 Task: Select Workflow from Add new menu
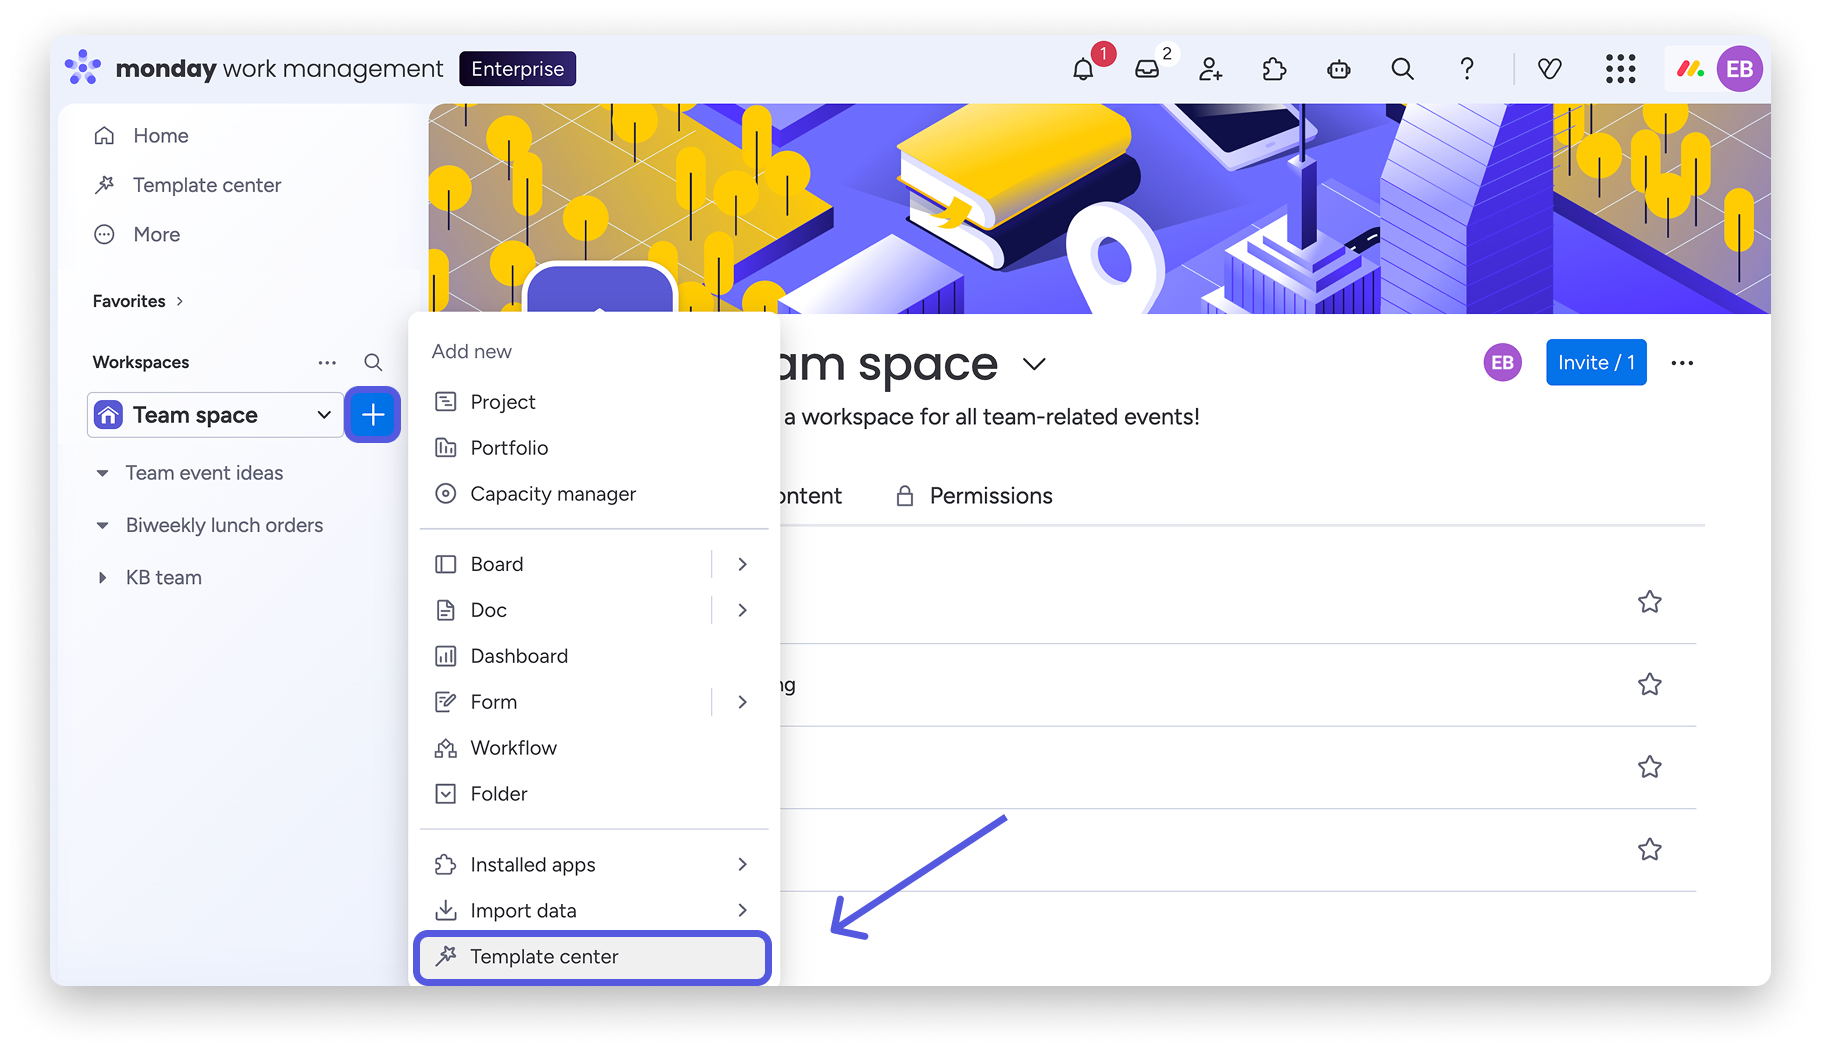click(593, 748)
